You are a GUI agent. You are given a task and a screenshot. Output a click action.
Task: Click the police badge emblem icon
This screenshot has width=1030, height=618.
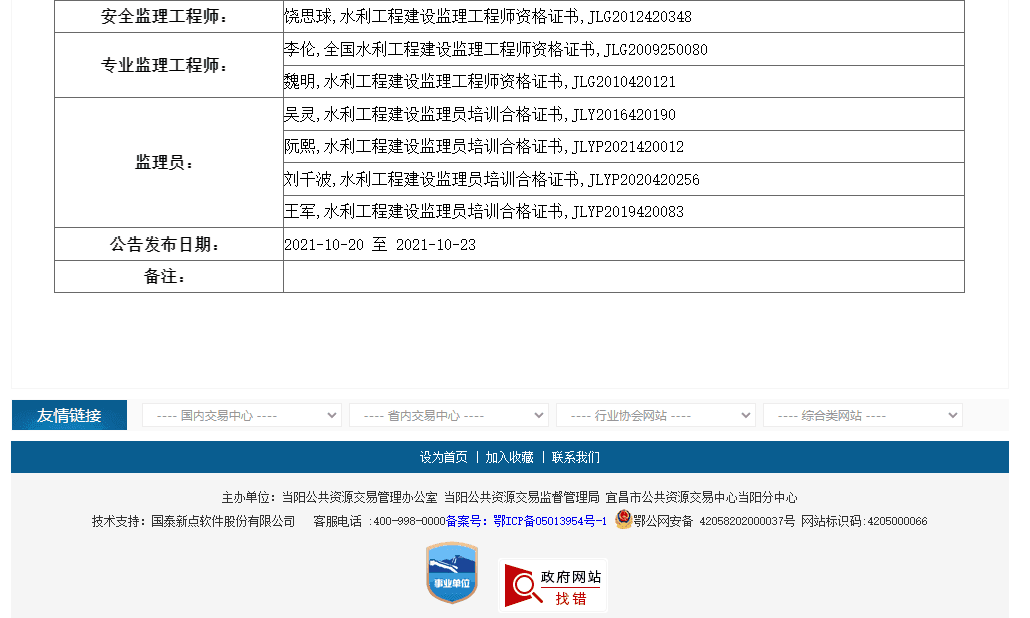(623, 520)
